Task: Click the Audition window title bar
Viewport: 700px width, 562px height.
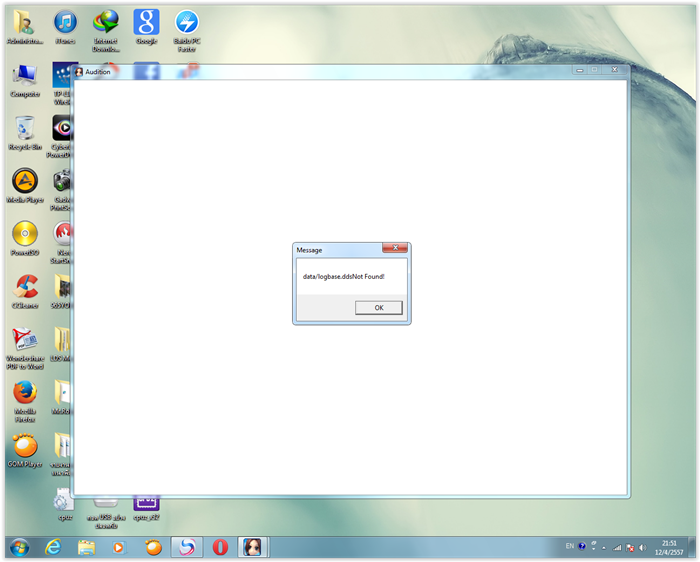Action: (x=321, y=72)
